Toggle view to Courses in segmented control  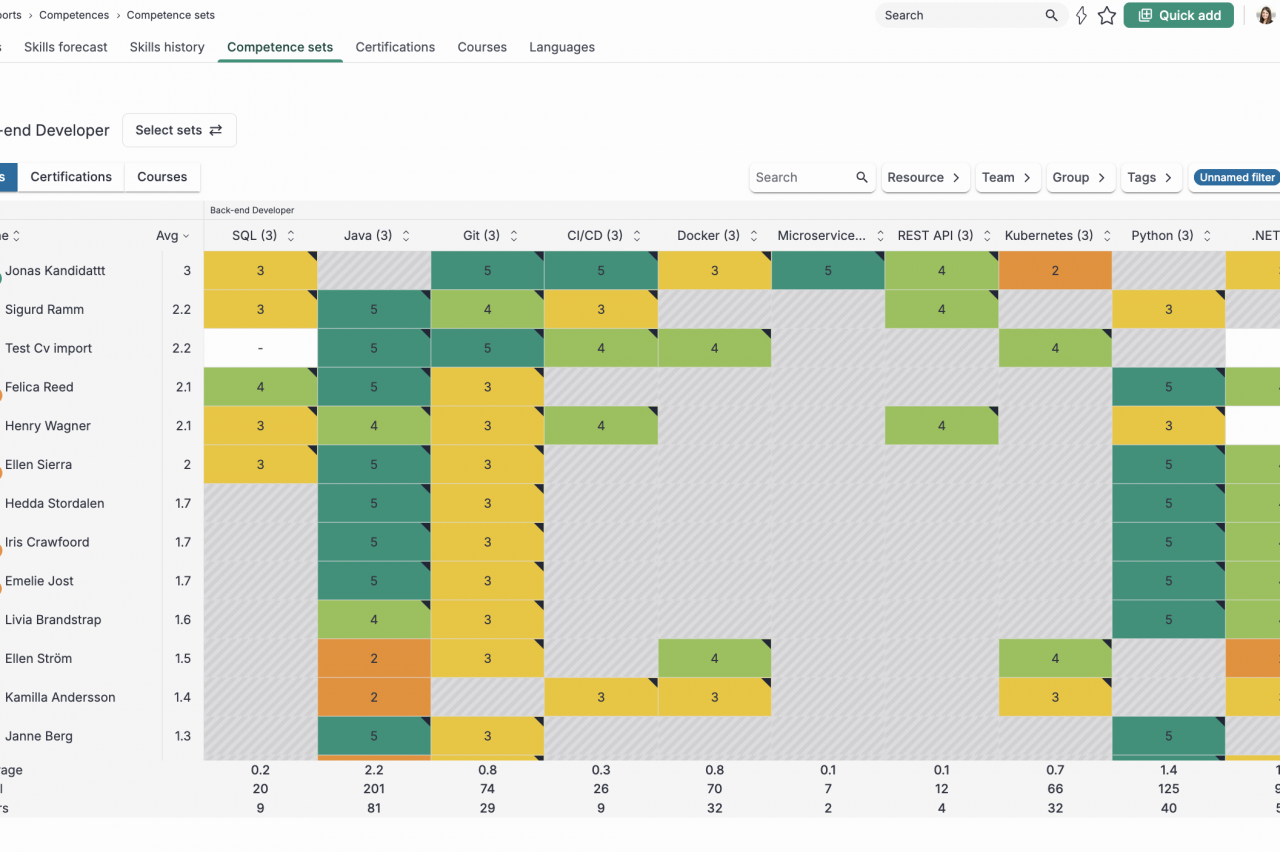[x=162, y=177]
